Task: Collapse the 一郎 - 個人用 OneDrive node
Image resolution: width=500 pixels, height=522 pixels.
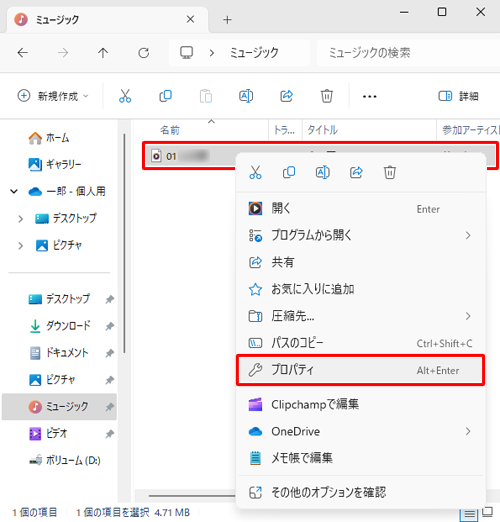Action: [14, 191]
